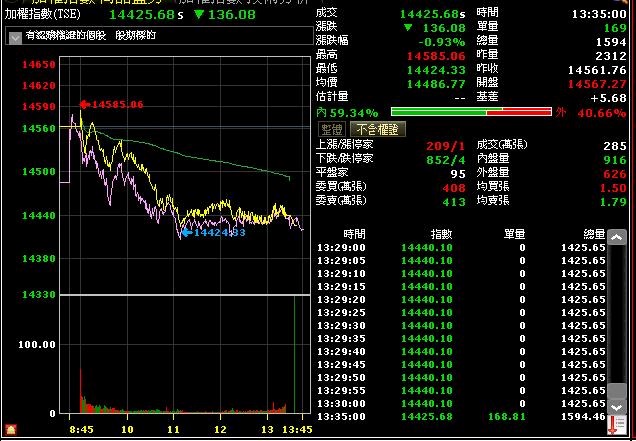Click the 168.81 volume in the last tick row
The width and height of the screenshot is (636, 441).
pos(507,417)
